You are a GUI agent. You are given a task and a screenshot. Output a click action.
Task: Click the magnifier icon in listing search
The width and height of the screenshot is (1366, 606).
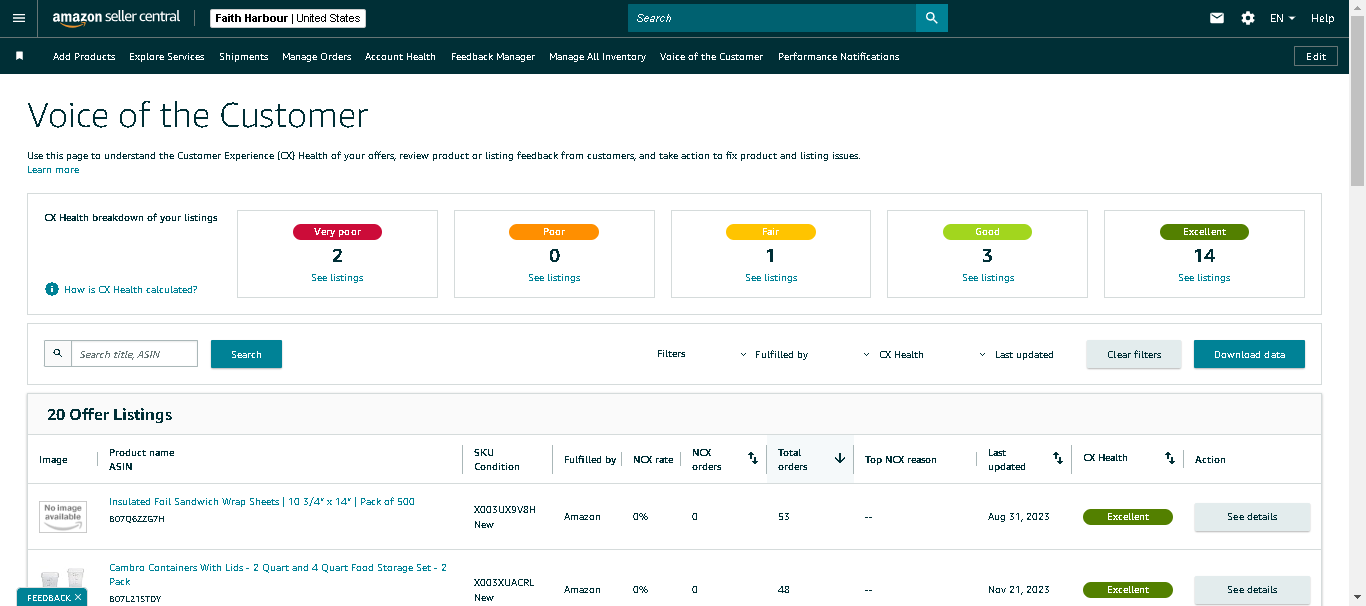coord(58,353)
